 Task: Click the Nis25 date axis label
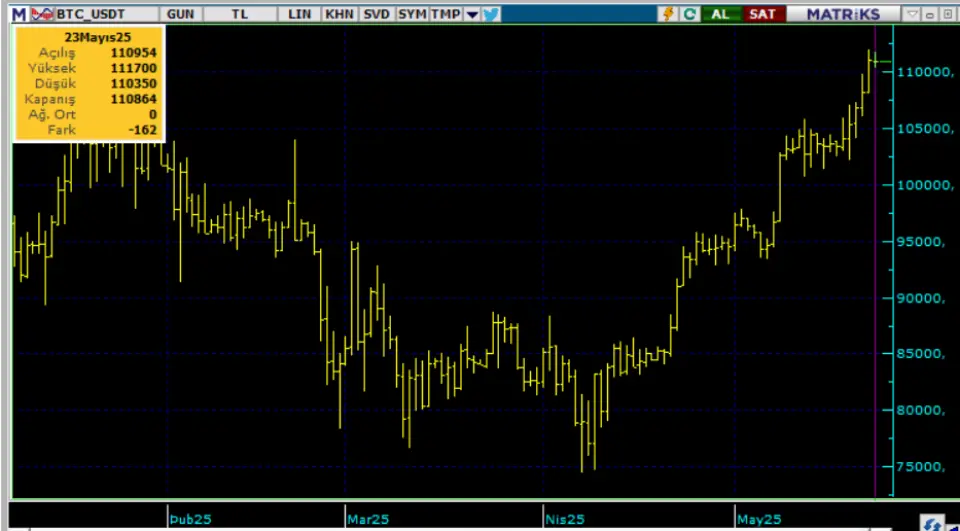coord(564,520)
